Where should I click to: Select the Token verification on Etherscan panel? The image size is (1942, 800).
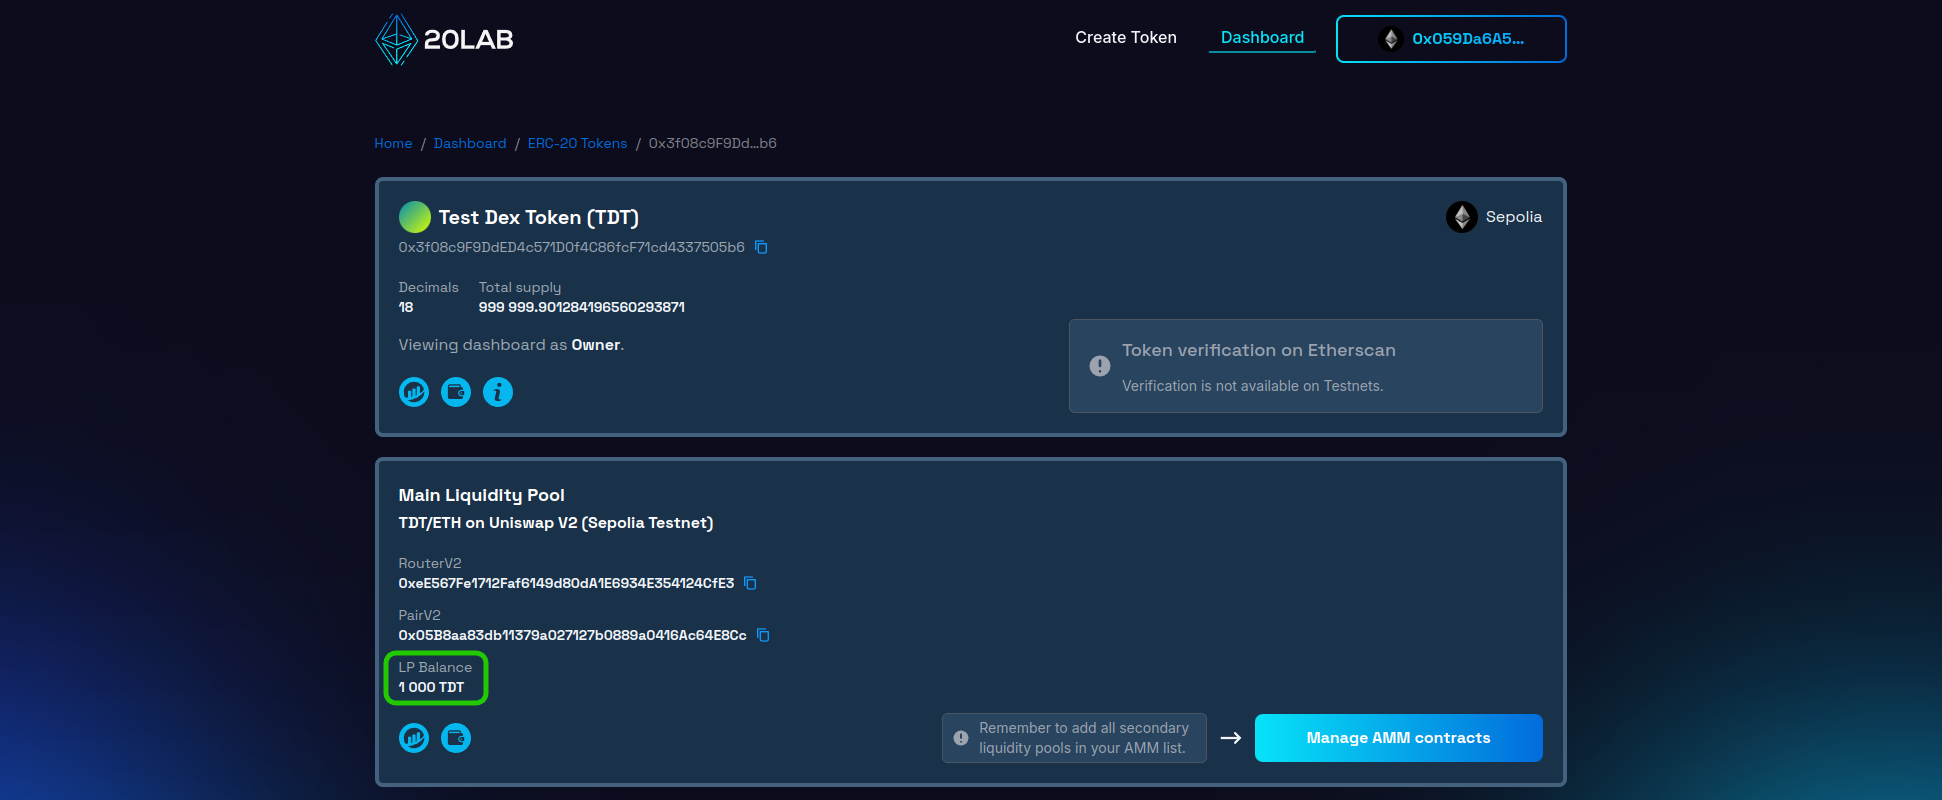[1305, 366]
